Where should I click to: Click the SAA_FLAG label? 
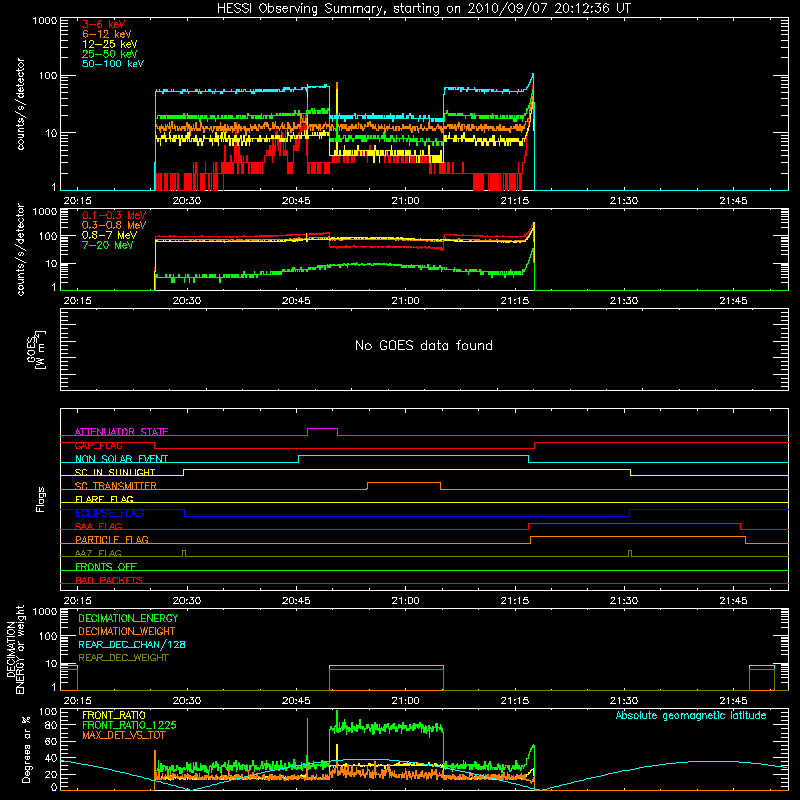pyautogui.click(x=98, y=526)
